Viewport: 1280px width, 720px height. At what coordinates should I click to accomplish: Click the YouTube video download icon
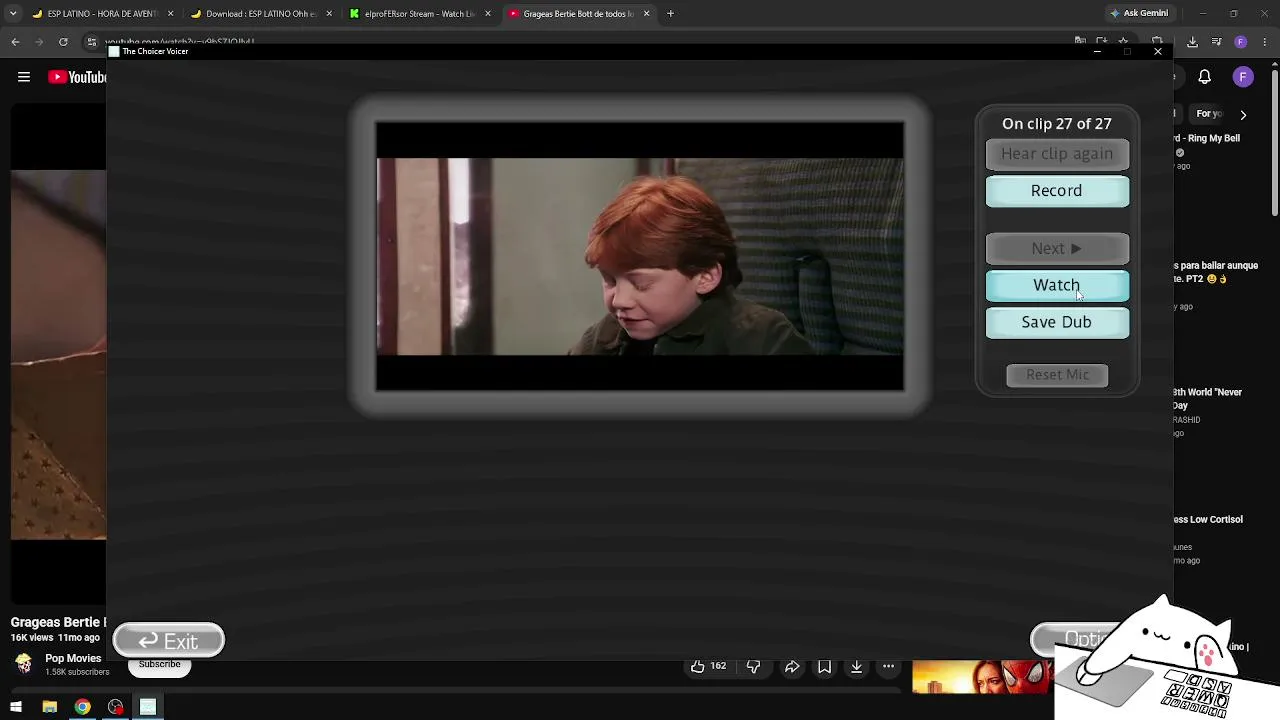[856, 666]
